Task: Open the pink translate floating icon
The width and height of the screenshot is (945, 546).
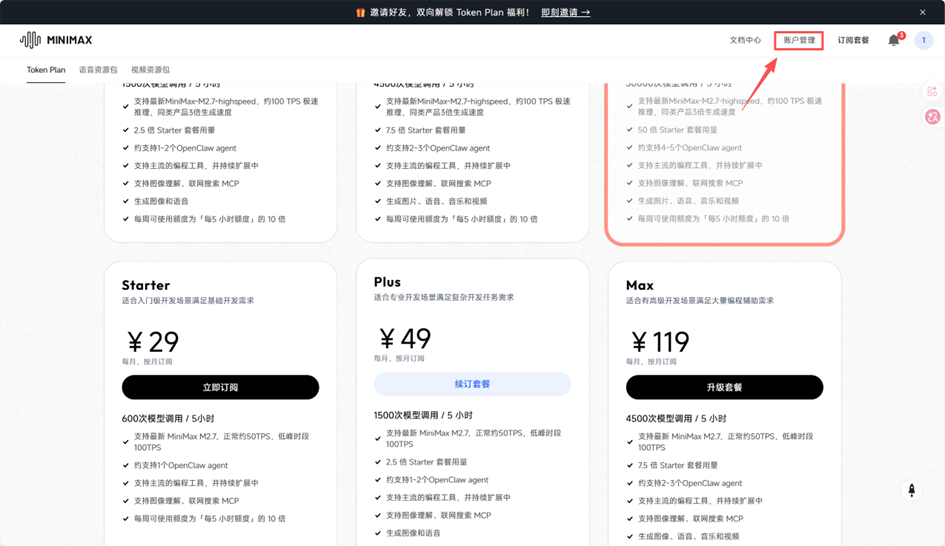Action: point(932,117)
